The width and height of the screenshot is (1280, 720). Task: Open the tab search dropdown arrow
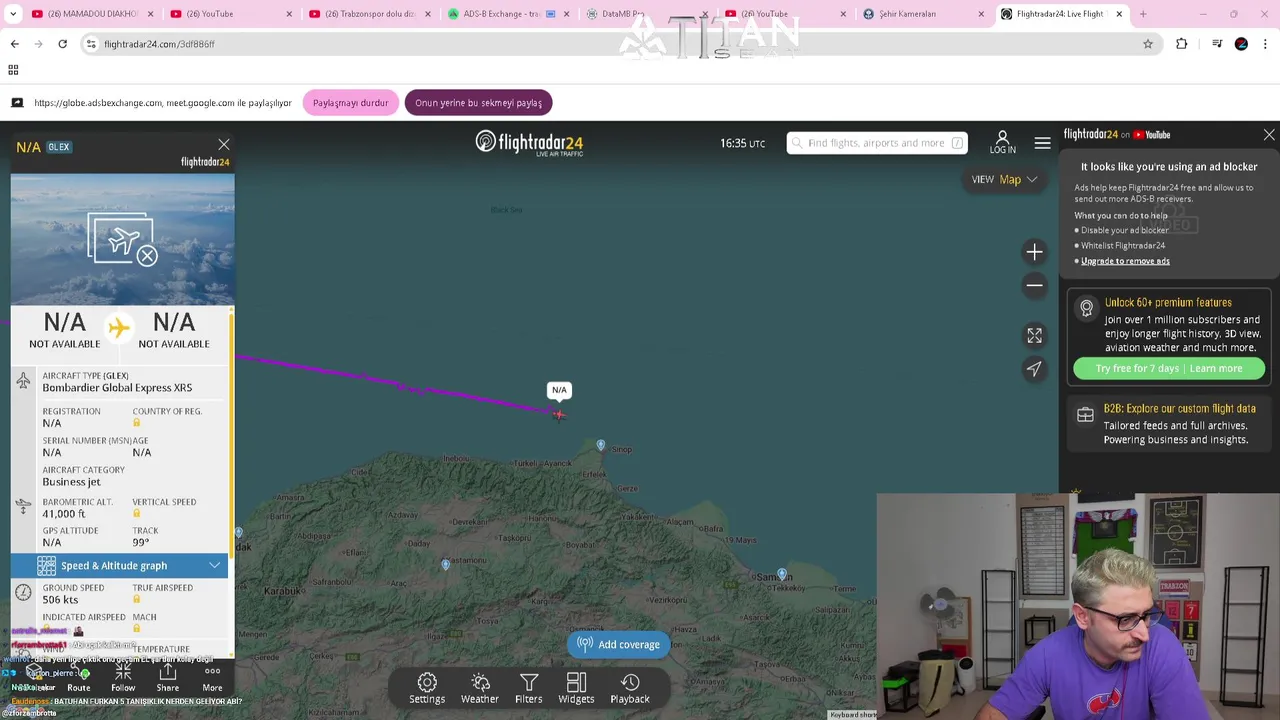pos(13,14)
